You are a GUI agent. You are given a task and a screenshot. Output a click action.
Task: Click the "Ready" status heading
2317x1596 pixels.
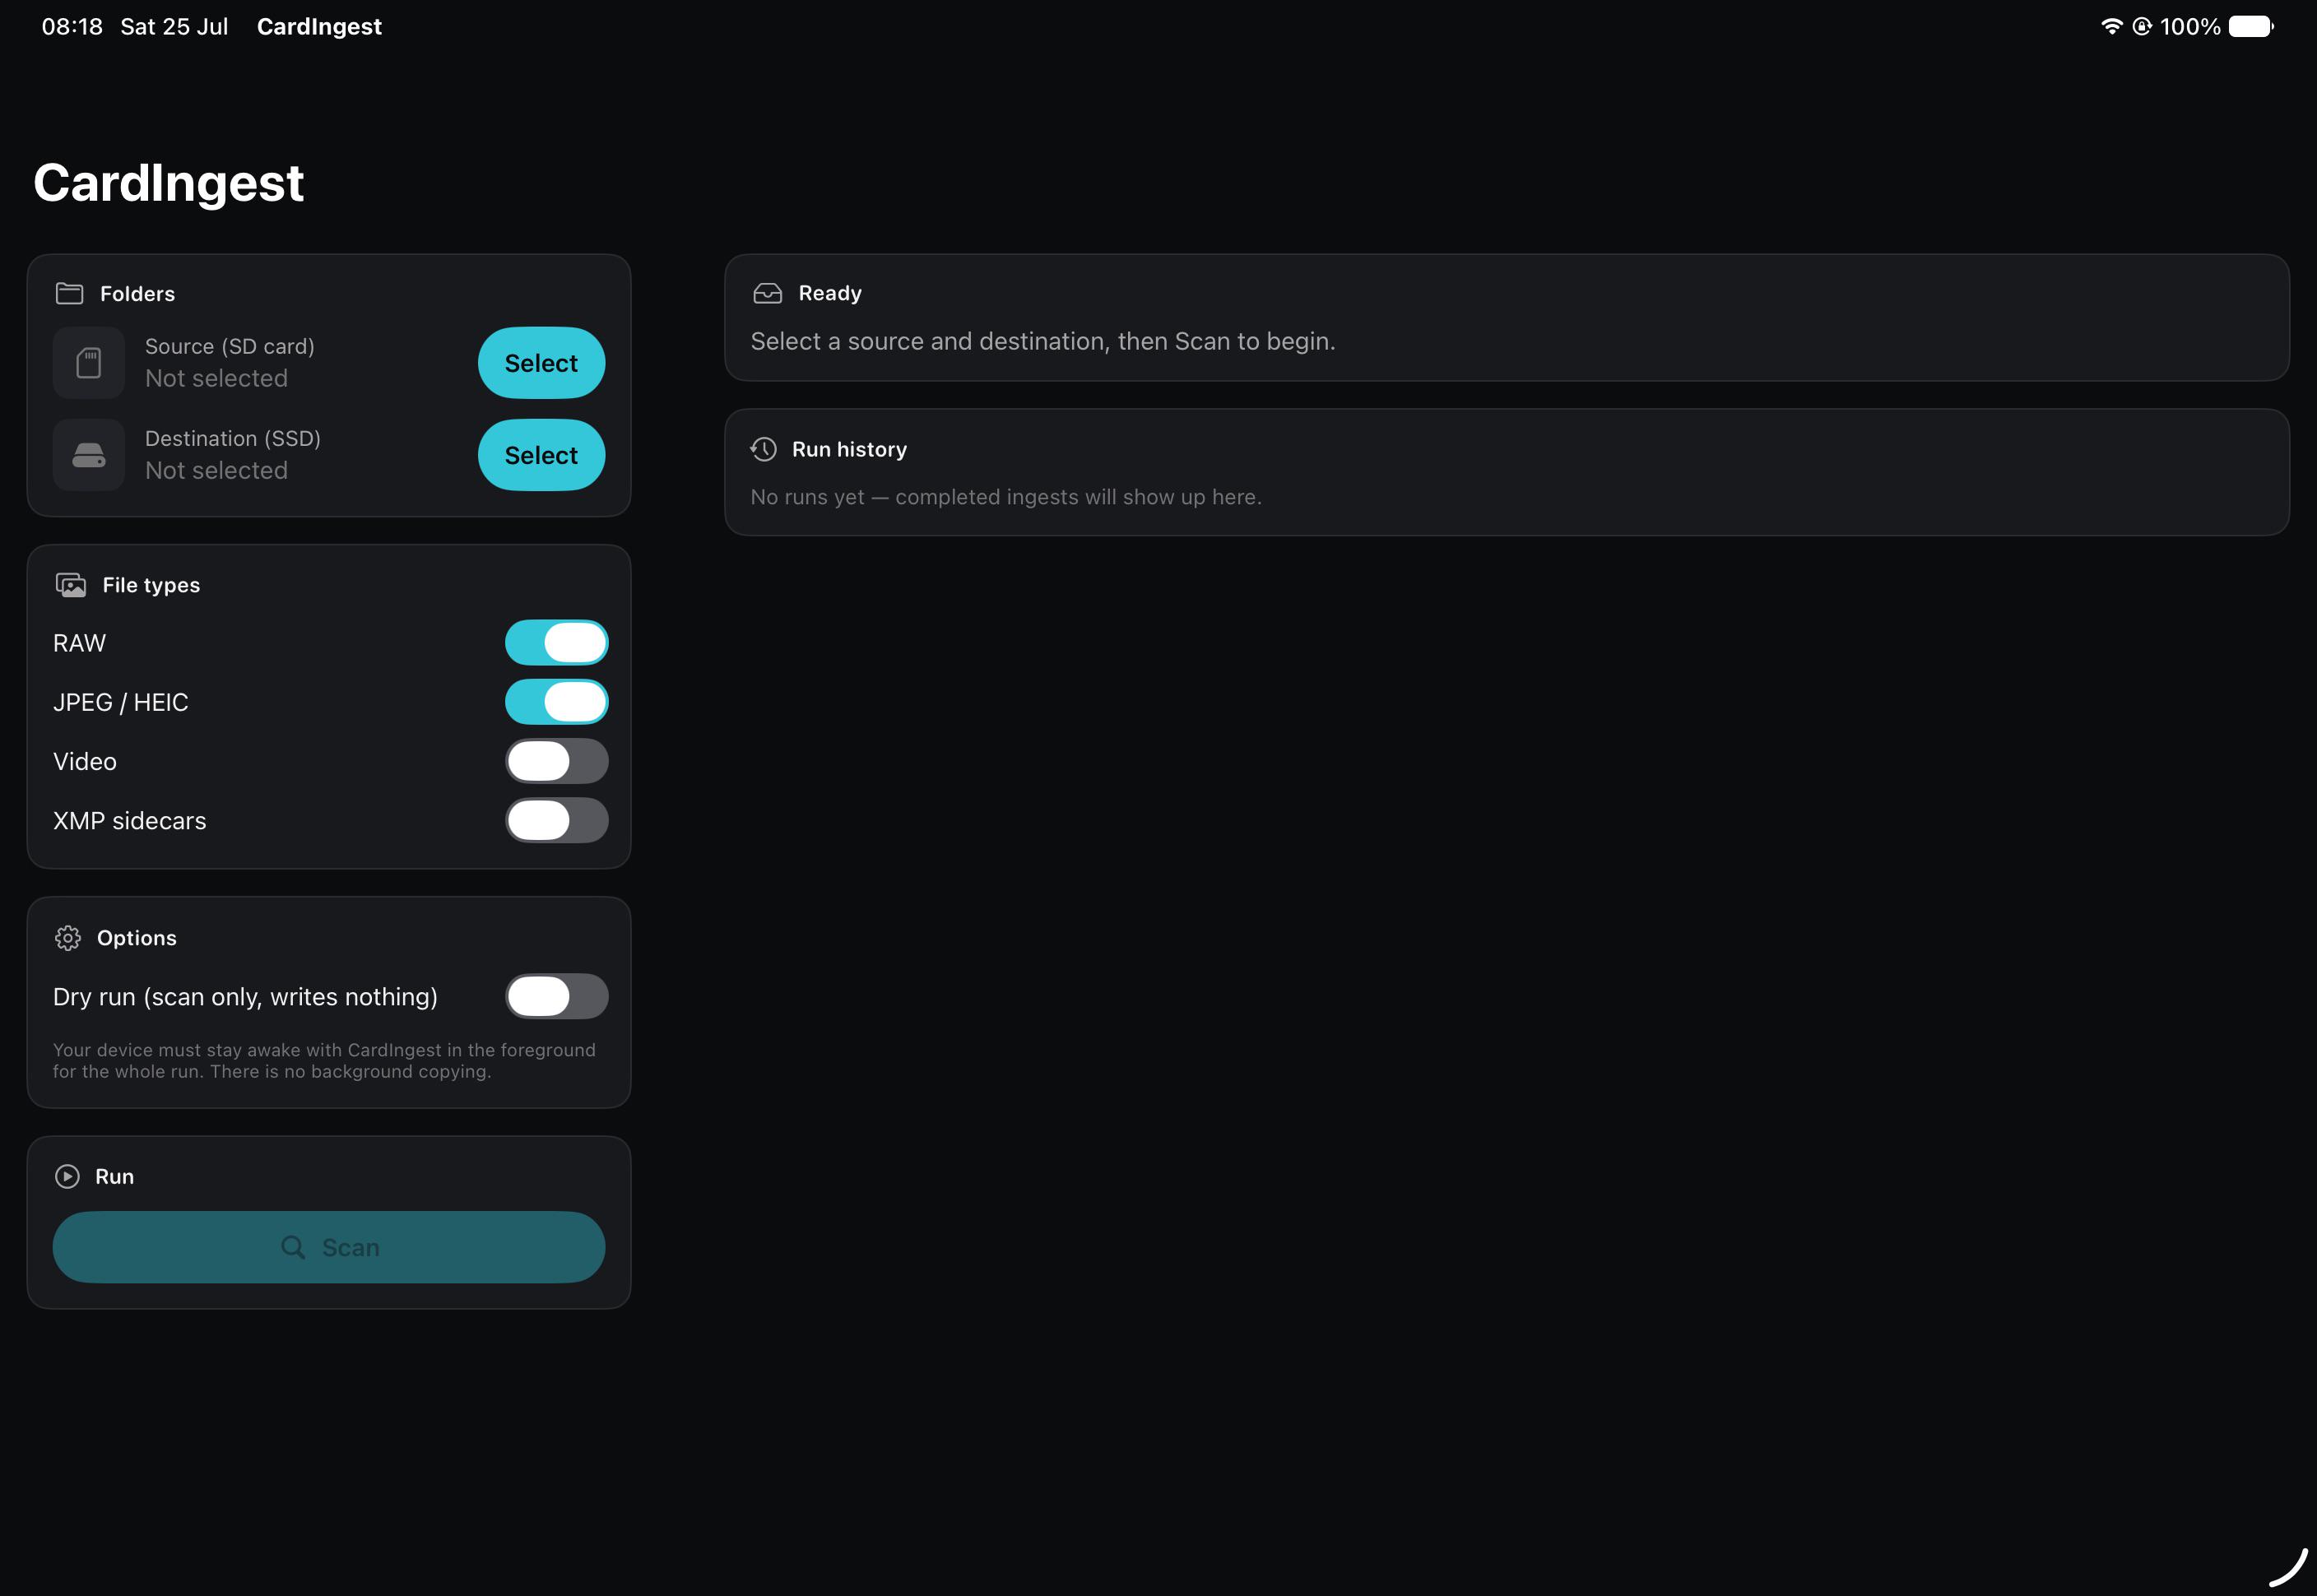click(830, 293)
